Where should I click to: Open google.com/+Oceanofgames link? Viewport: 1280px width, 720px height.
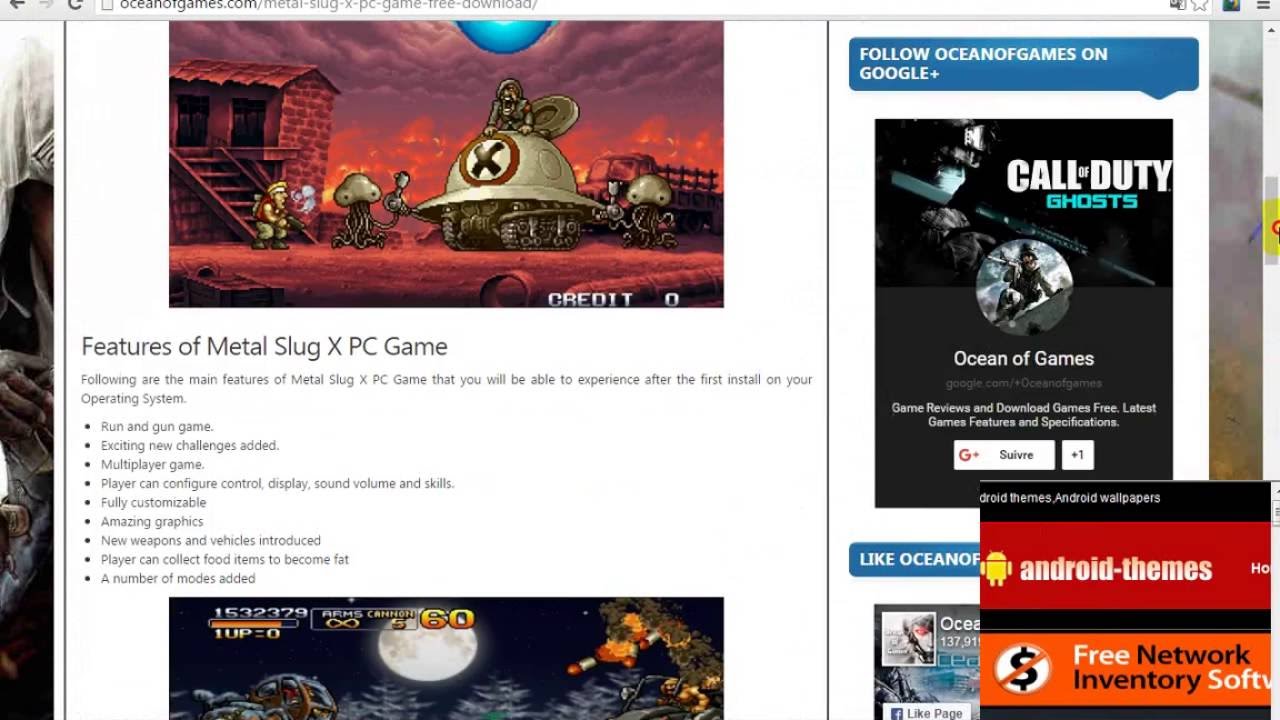point(1023,383)
